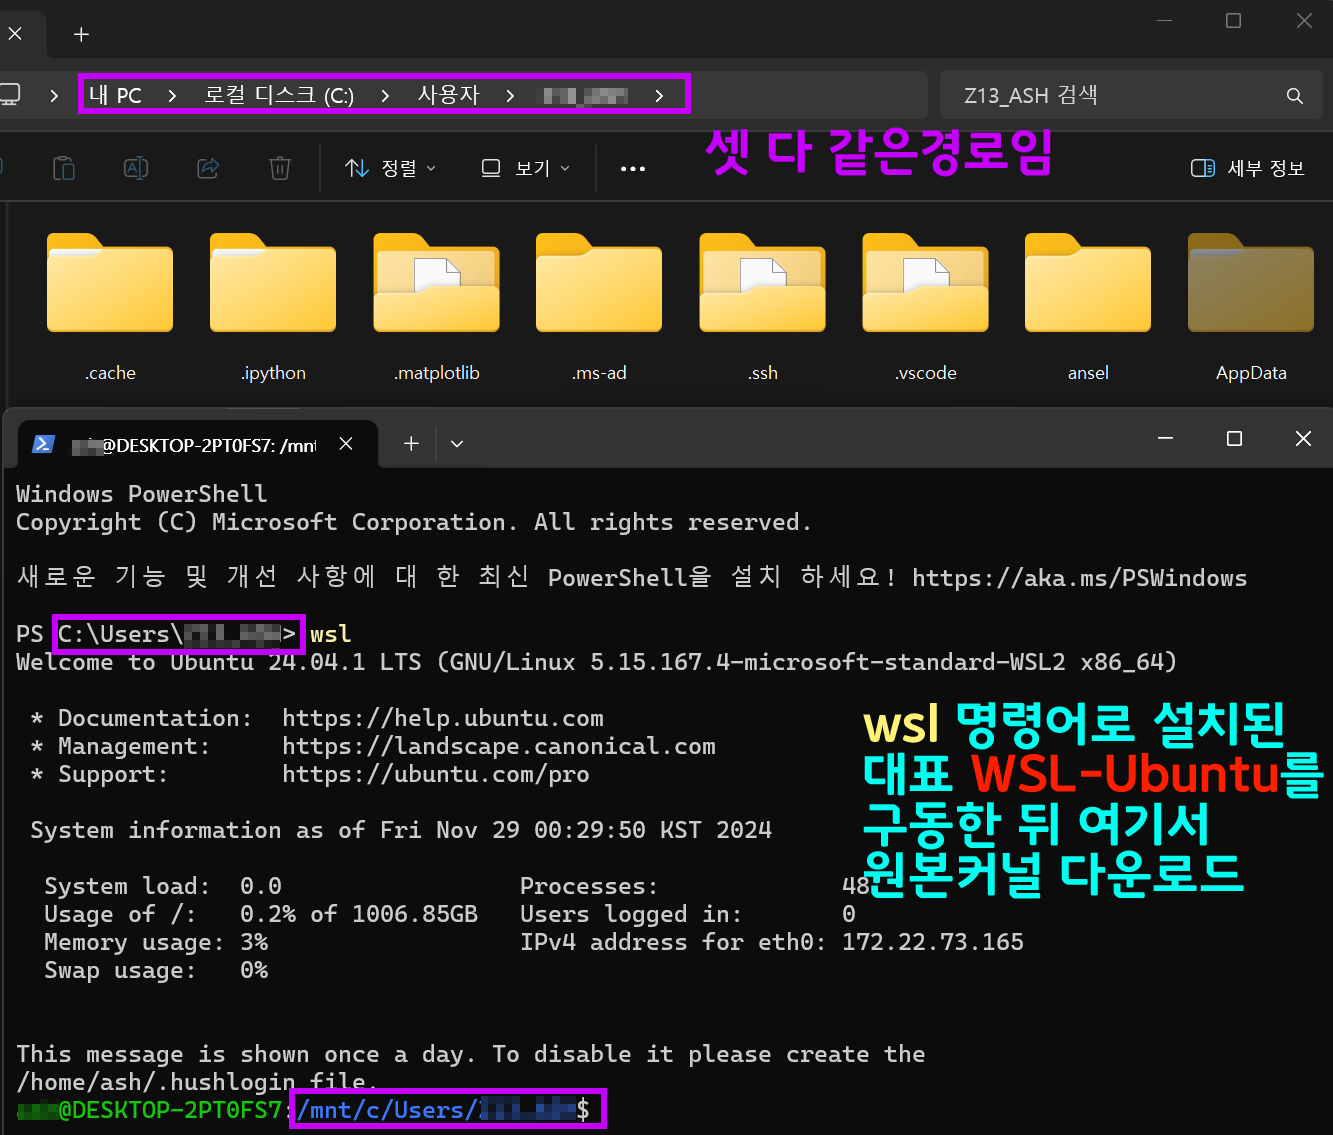1333x1135 pixels.
Task: Click the Paste clipboard icon in Explorer toolbar
Action: coord(64,168)
